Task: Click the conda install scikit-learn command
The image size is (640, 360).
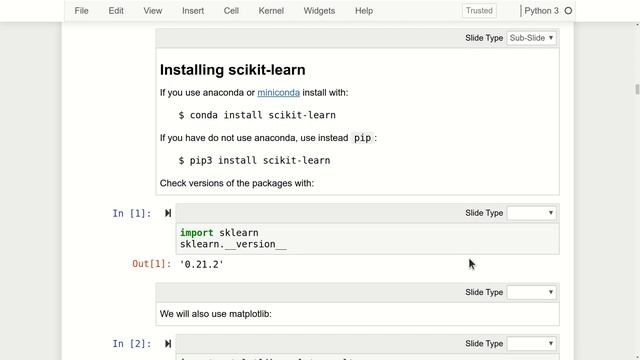Action: pos(257,115)
